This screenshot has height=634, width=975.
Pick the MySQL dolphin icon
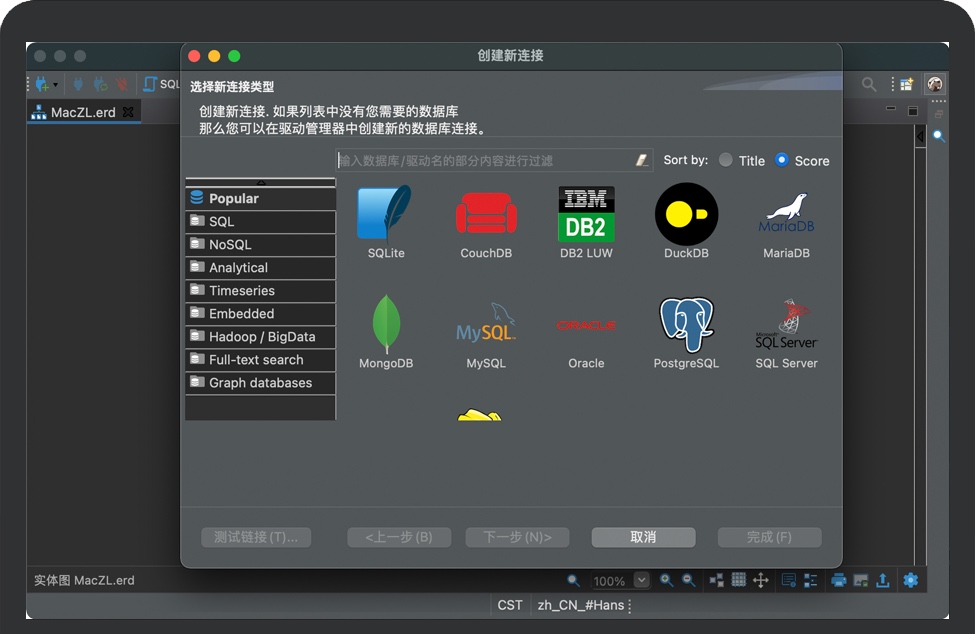(x=486, y=323)
